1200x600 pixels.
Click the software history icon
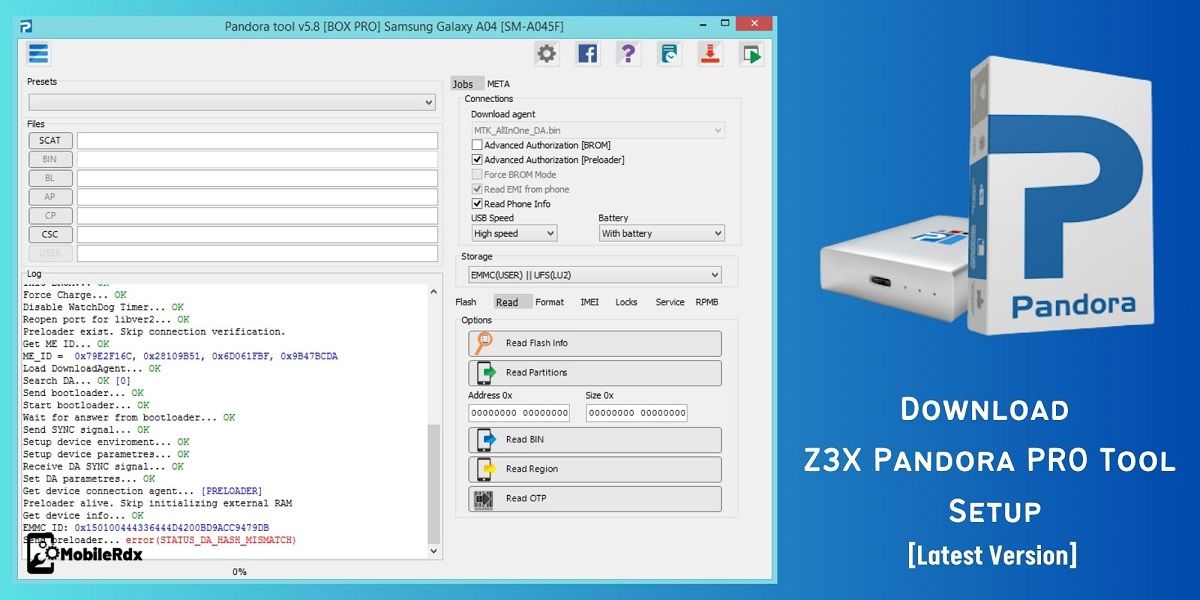point(669,54)
